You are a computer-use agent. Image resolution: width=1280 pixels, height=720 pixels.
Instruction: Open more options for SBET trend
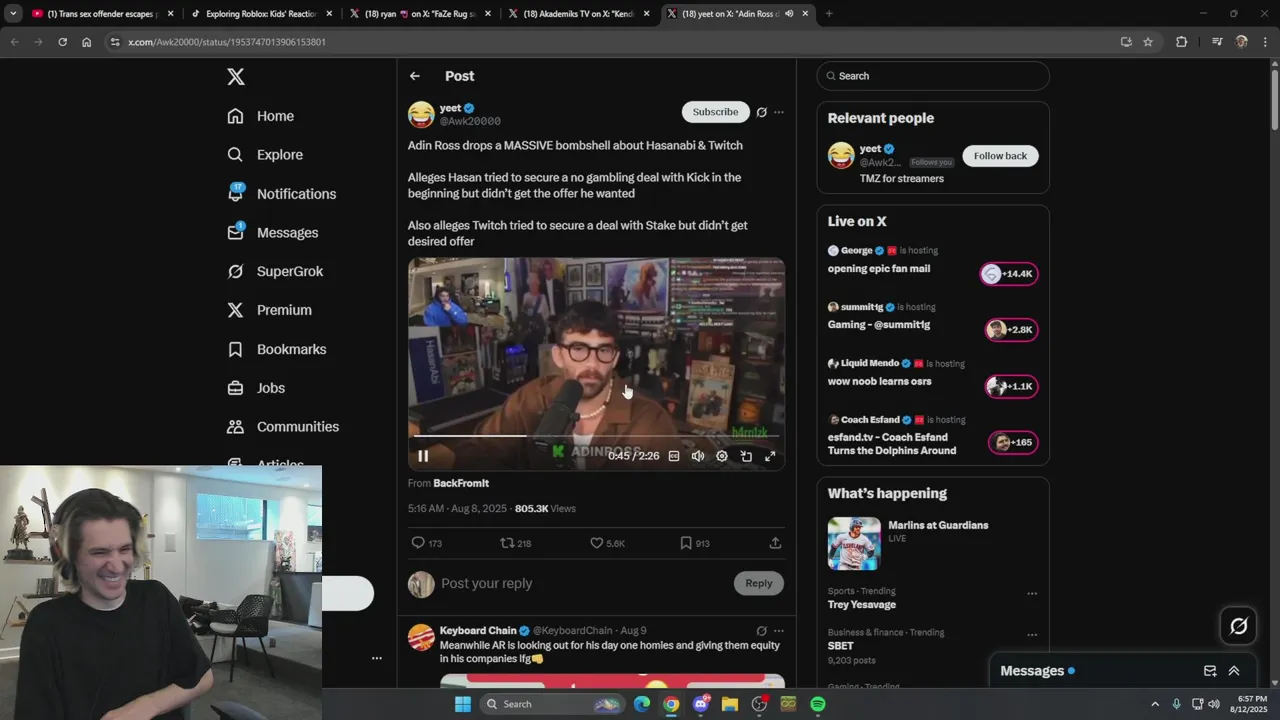point(1032,634)
